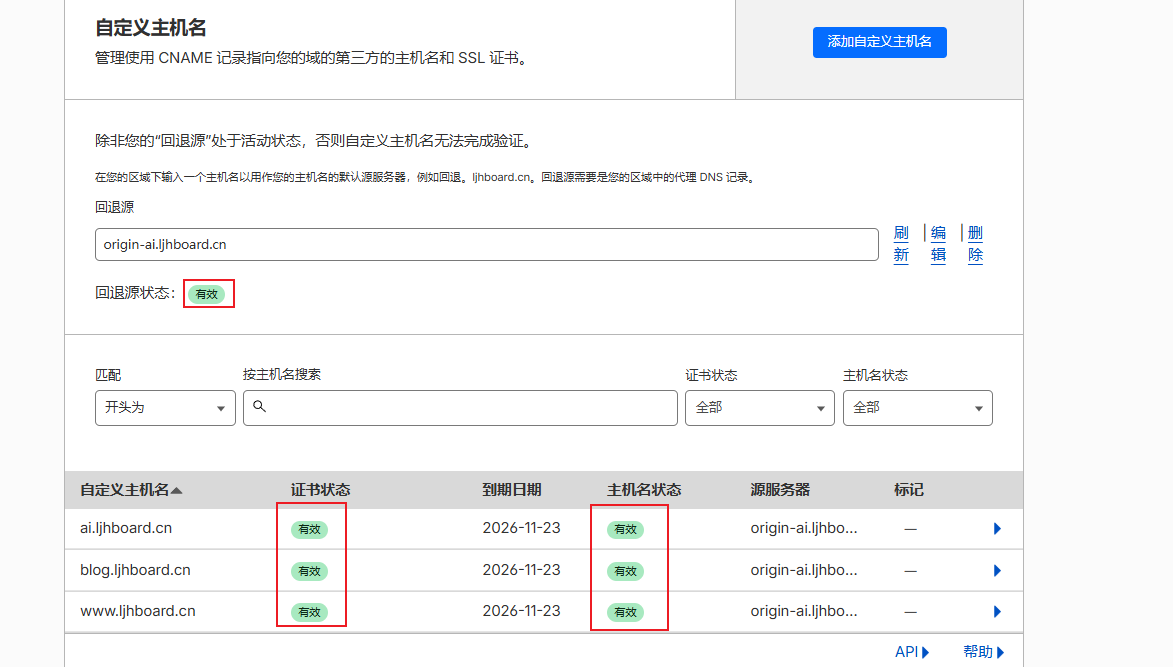The height and width of the screenshot is (667, 1173).
Task: Click origin server cell in ai.ljhboard.cn row
Action: (x=803, y=528)
